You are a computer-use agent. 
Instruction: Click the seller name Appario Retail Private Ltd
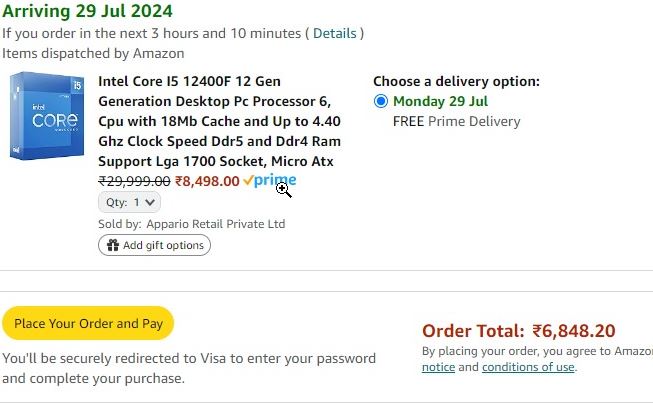216,224
